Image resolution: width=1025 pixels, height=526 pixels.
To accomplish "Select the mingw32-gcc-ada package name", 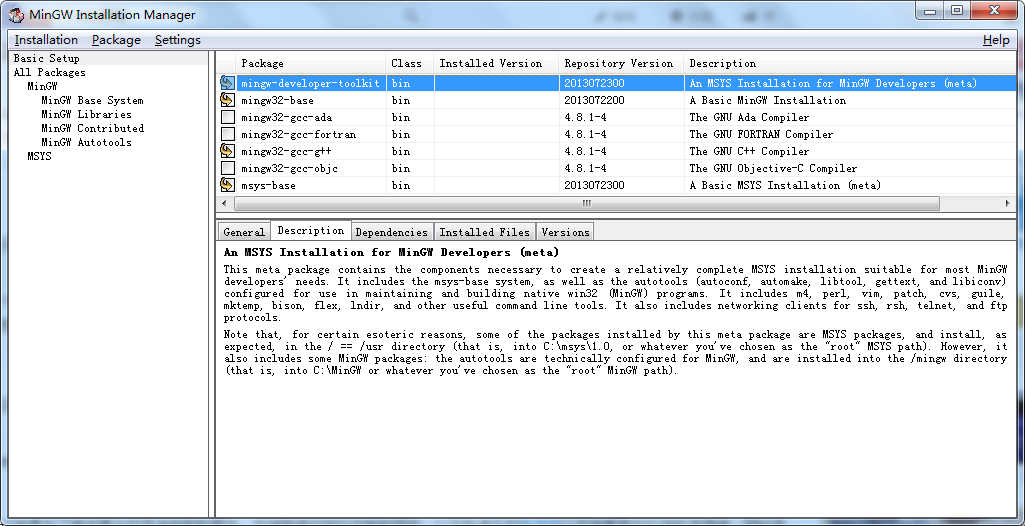I will pyautogui.click(x=287, y=118).
